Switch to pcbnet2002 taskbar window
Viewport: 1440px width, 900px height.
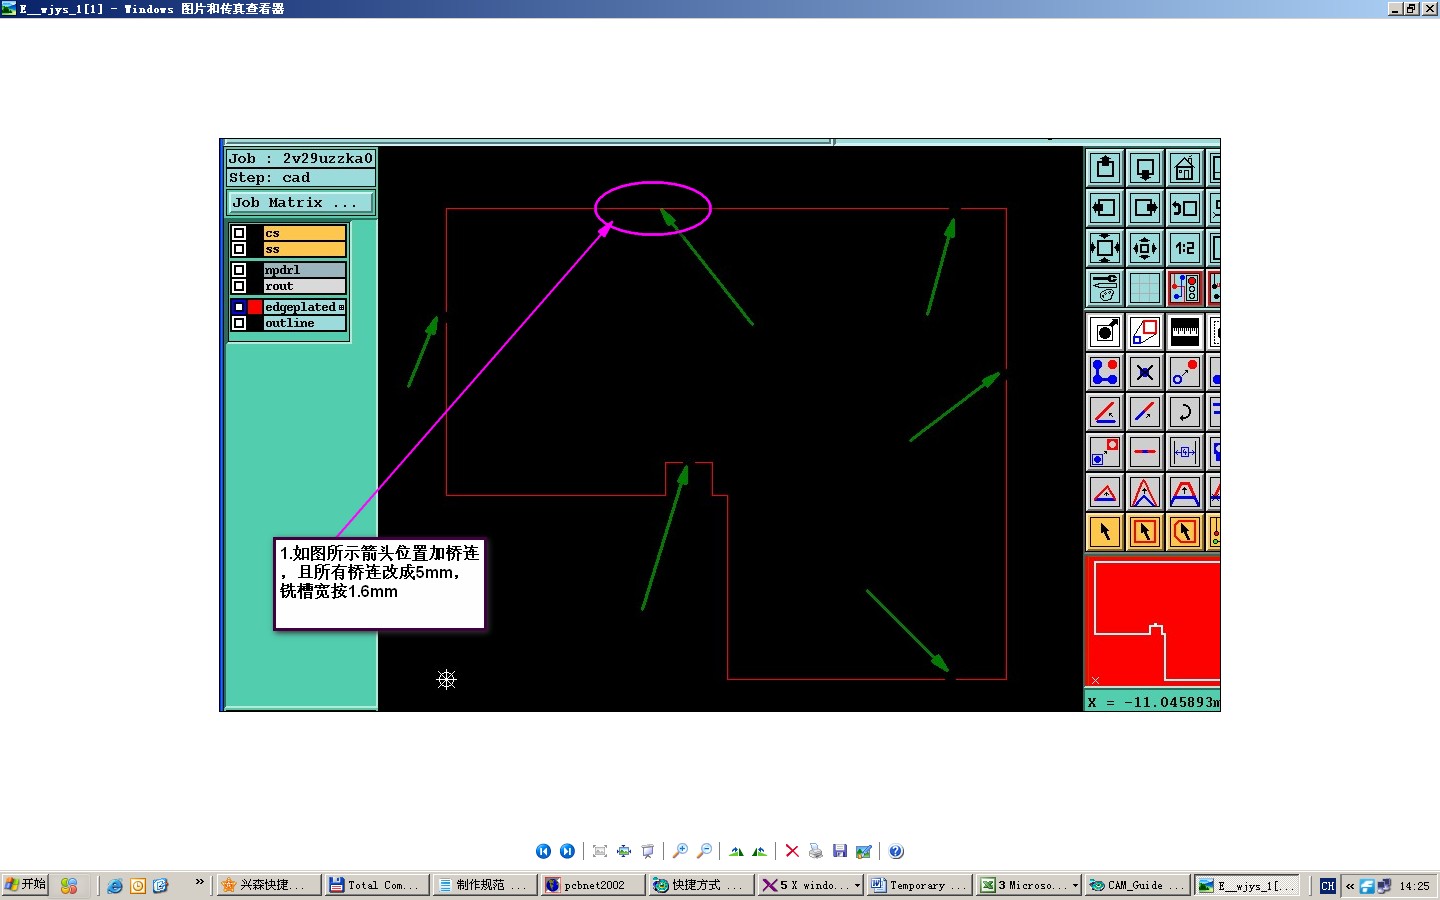point(592,885)
